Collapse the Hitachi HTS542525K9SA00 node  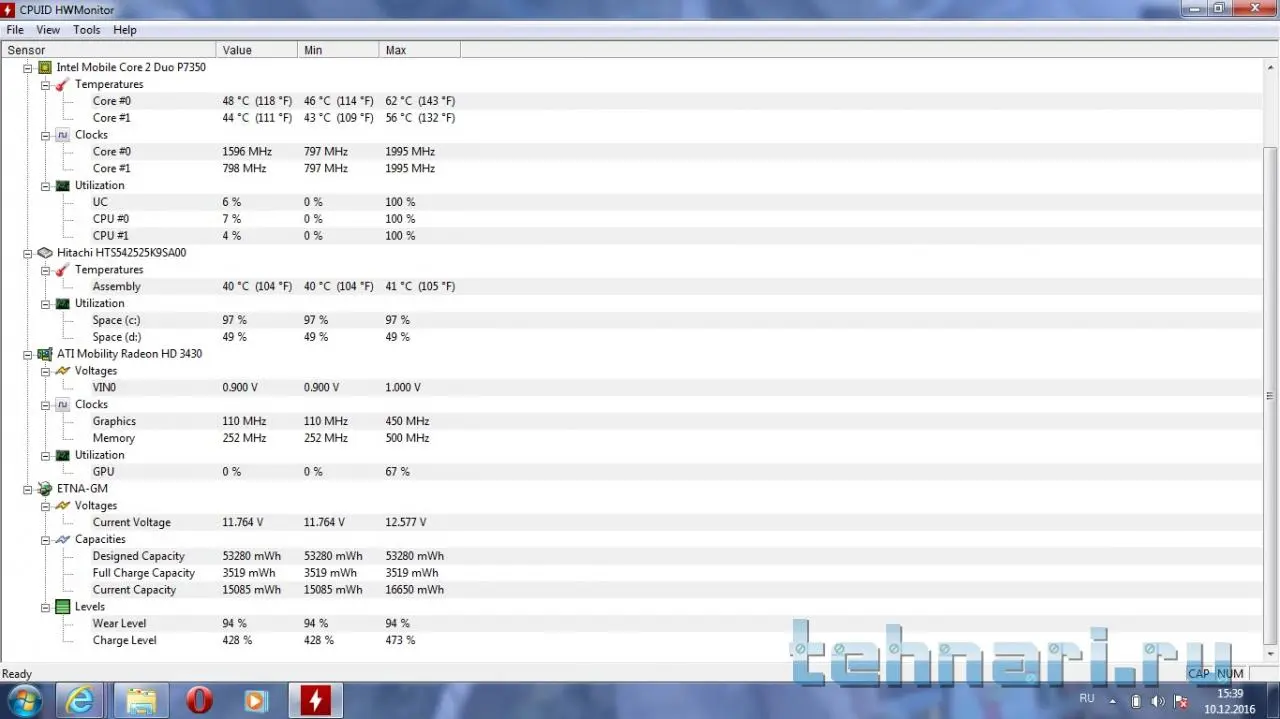pos(28,253)
